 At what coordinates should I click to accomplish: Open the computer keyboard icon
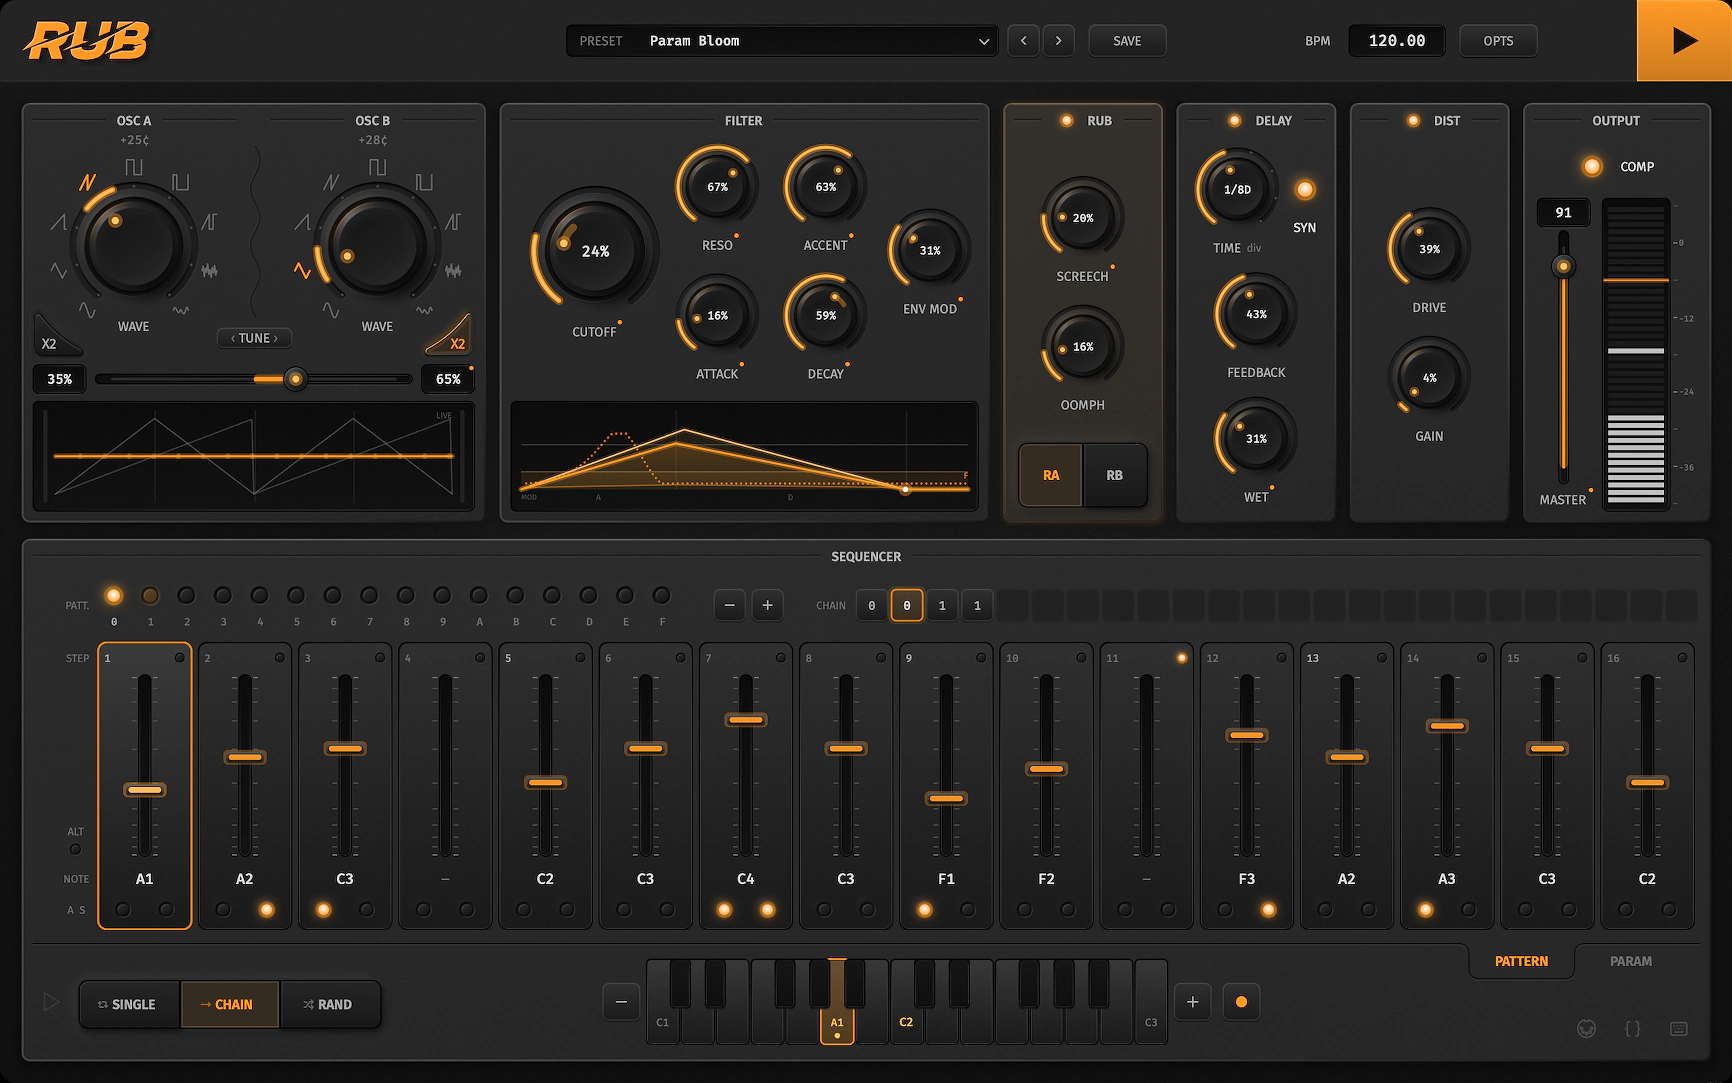click(x=1679, y=1028)
